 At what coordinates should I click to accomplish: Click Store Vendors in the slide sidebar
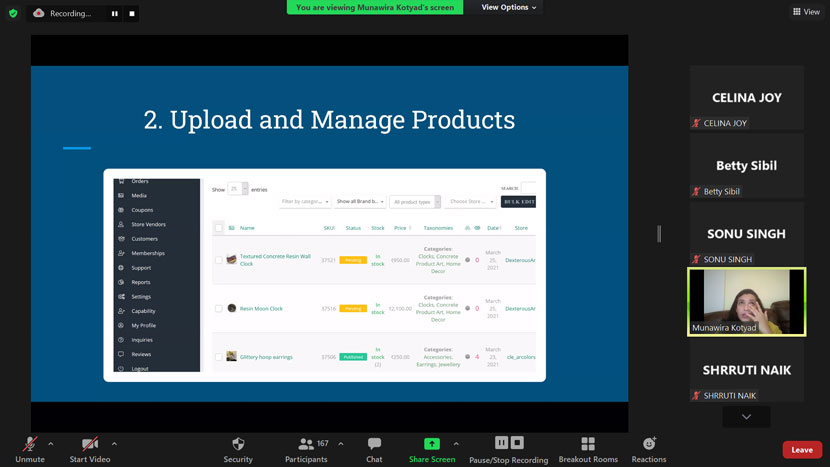pyautogui.click(x=148, y=224)
